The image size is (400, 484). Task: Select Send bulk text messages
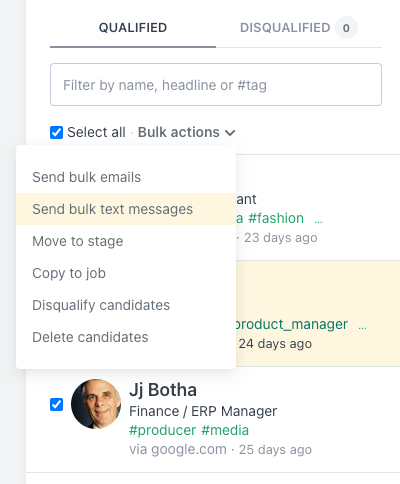[126, 209]
